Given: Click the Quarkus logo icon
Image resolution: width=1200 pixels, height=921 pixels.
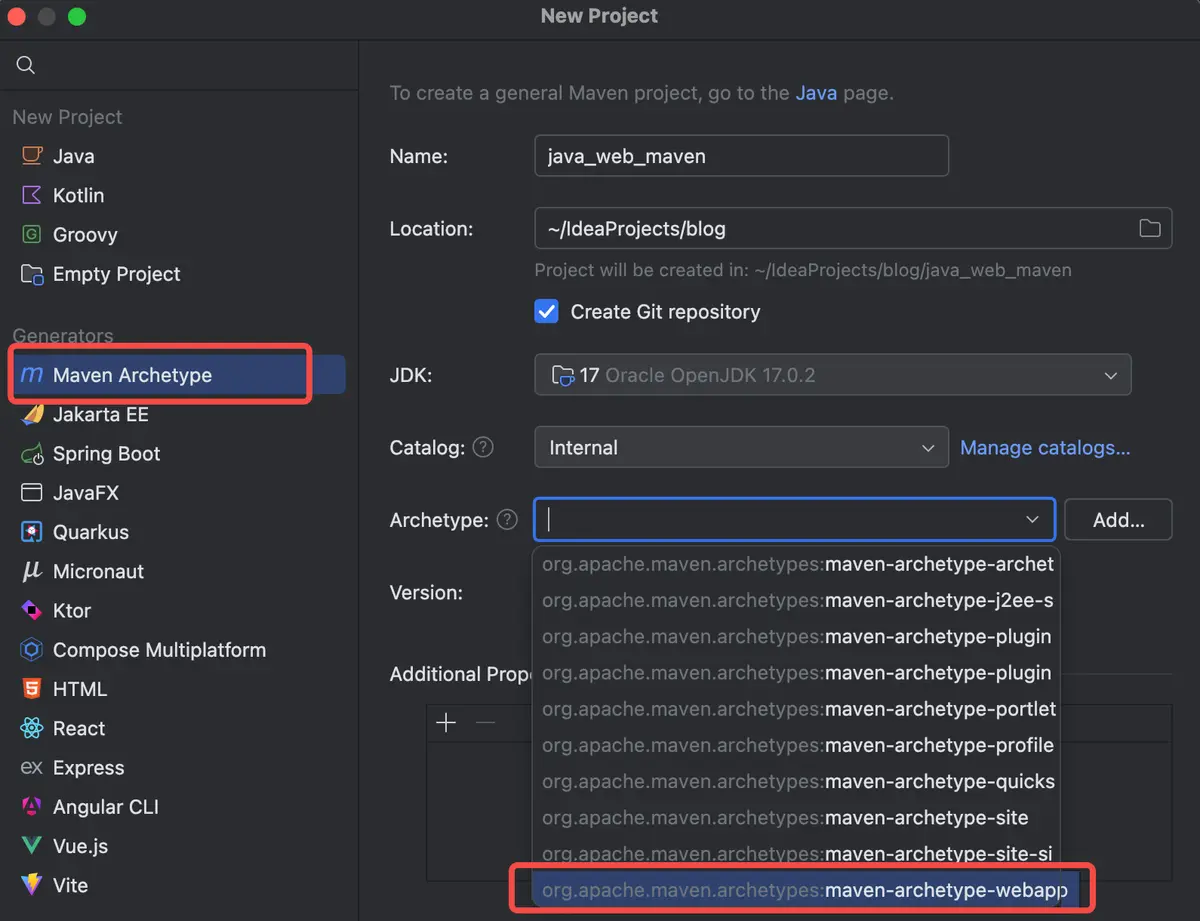Looking at the screenshot, I should click(32, 532).
